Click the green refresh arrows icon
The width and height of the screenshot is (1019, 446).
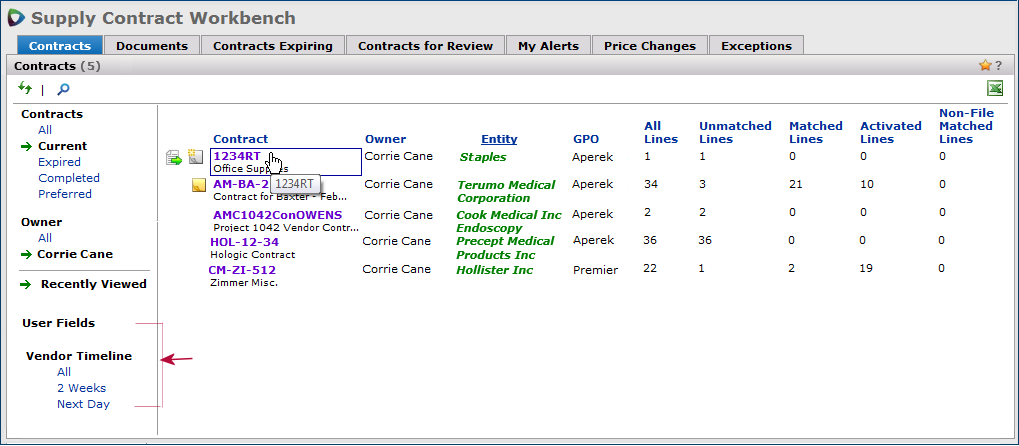[25, 89]
